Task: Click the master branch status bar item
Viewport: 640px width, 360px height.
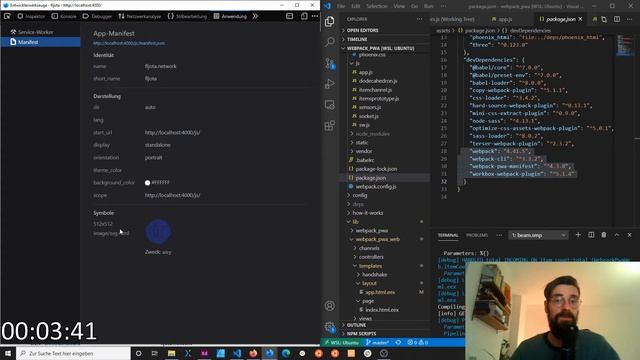Action: [x=378, y=342]
